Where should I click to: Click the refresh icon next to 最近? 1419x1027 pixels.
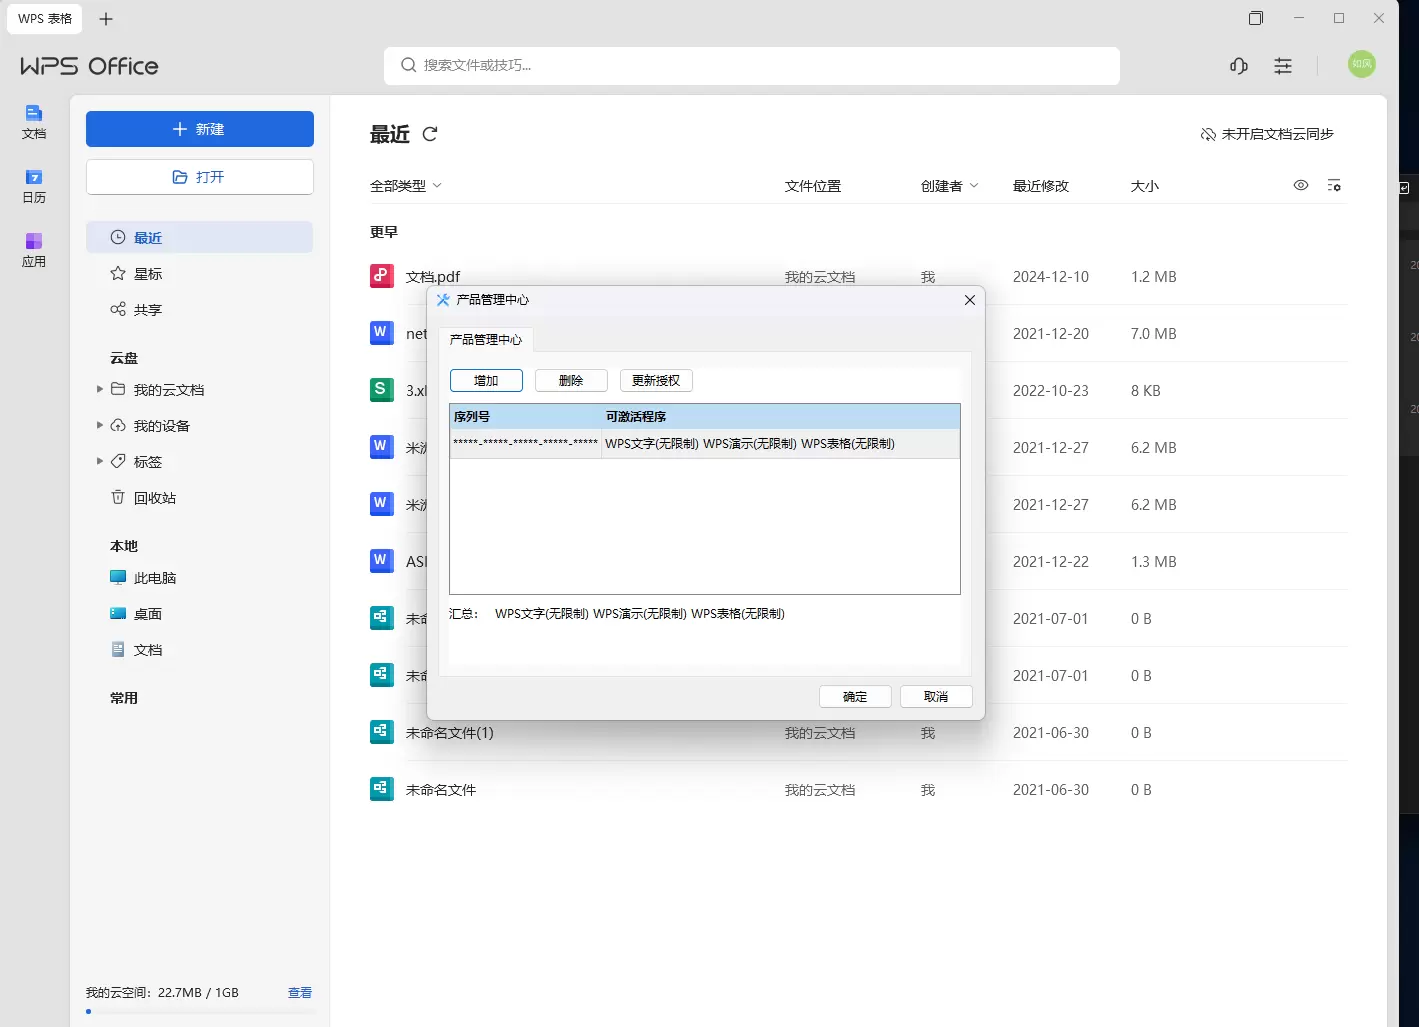coord(430,134)
